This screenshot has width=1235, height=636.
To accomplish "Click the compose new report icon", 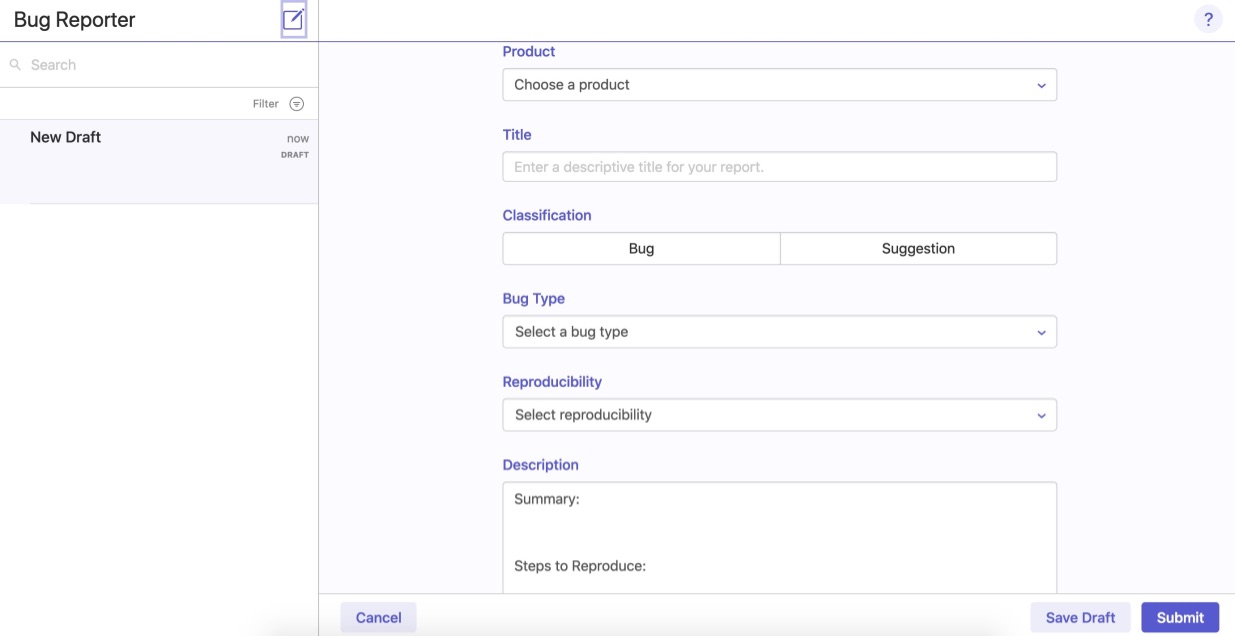I will pyautogui.click(x=293, y=19).
